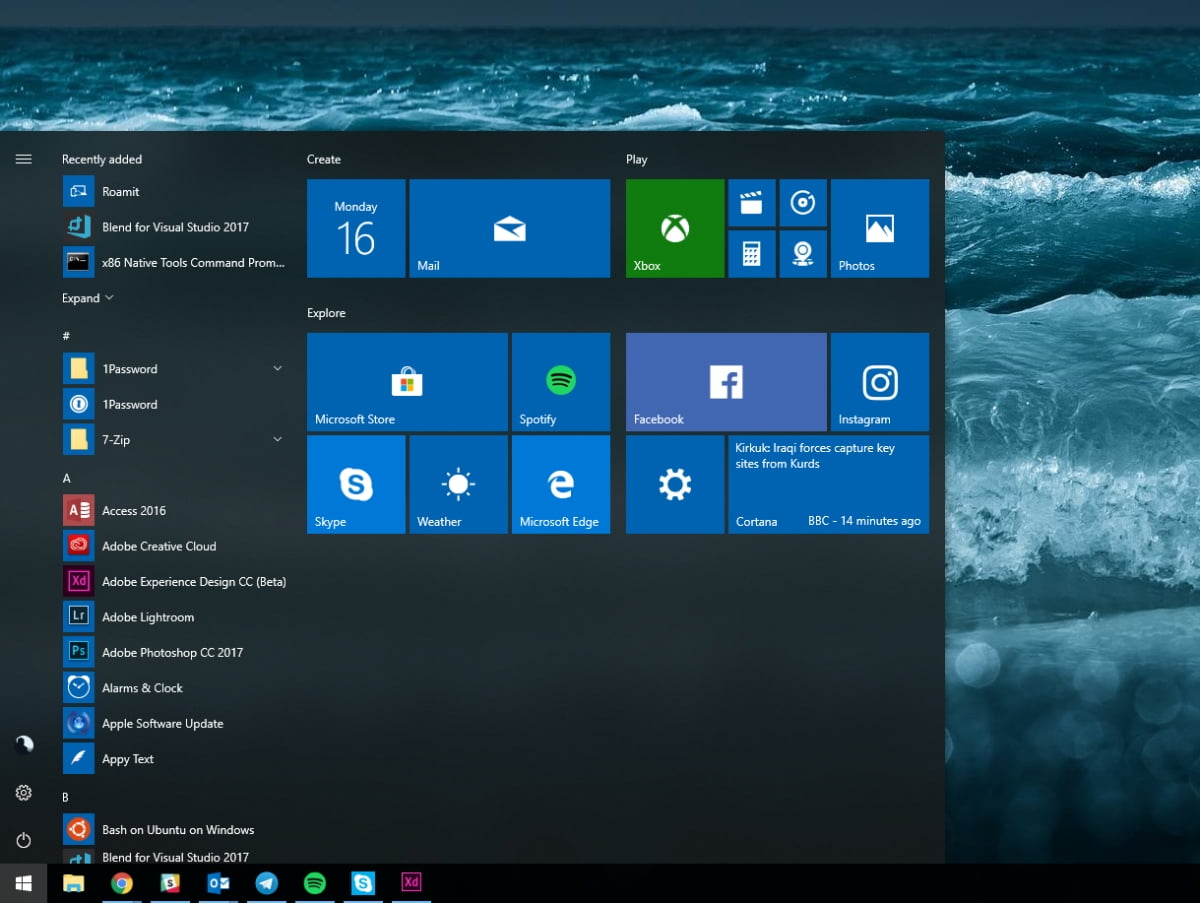
Task: Open the Skype tile
Action: pyautogui.click(x=356, y=484)
